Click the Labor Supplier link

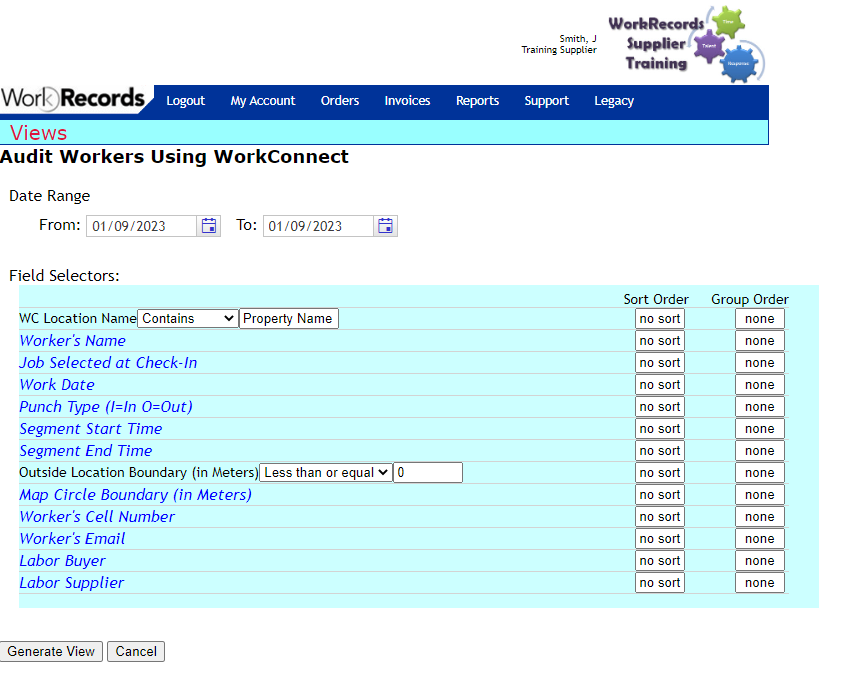tap(72, 583)
